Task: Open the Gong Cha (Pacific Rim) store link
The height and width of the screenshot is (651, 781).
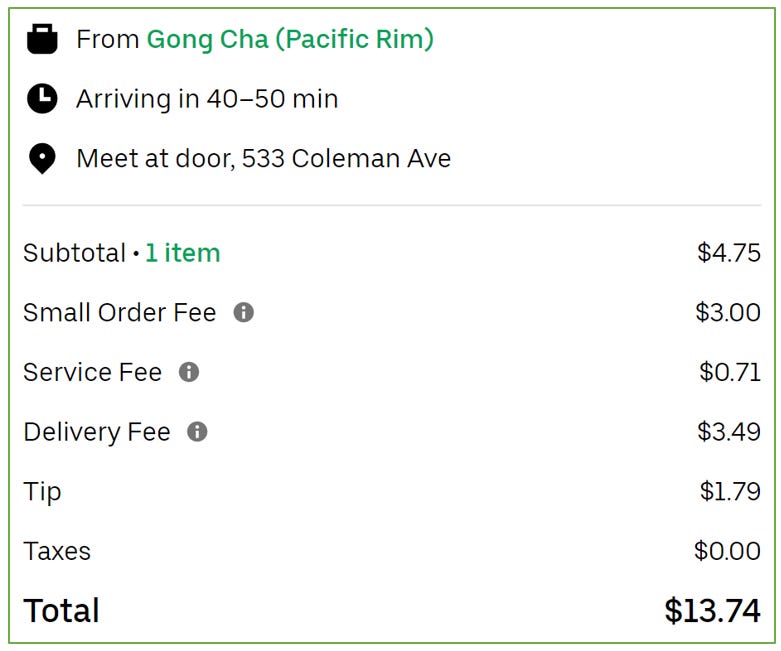Action: [290, 39]
